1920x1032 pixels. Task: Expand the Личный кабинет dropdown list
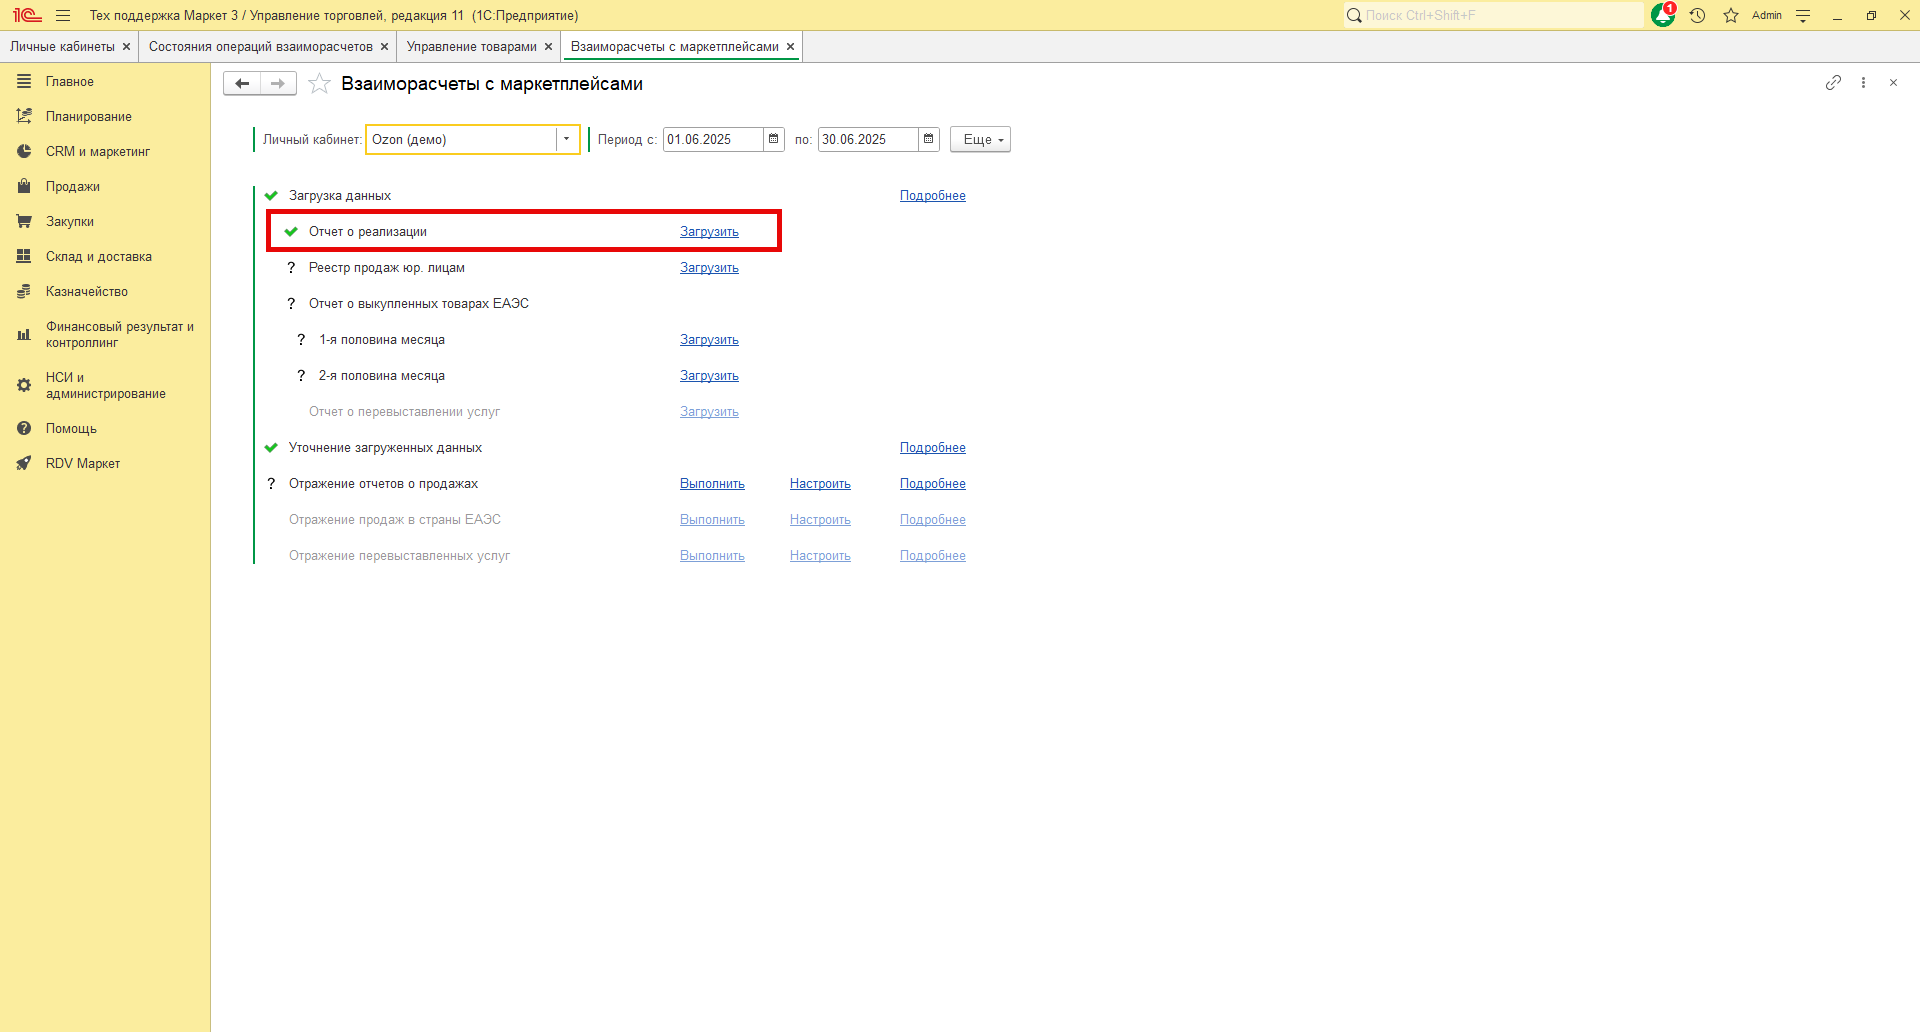566,139
